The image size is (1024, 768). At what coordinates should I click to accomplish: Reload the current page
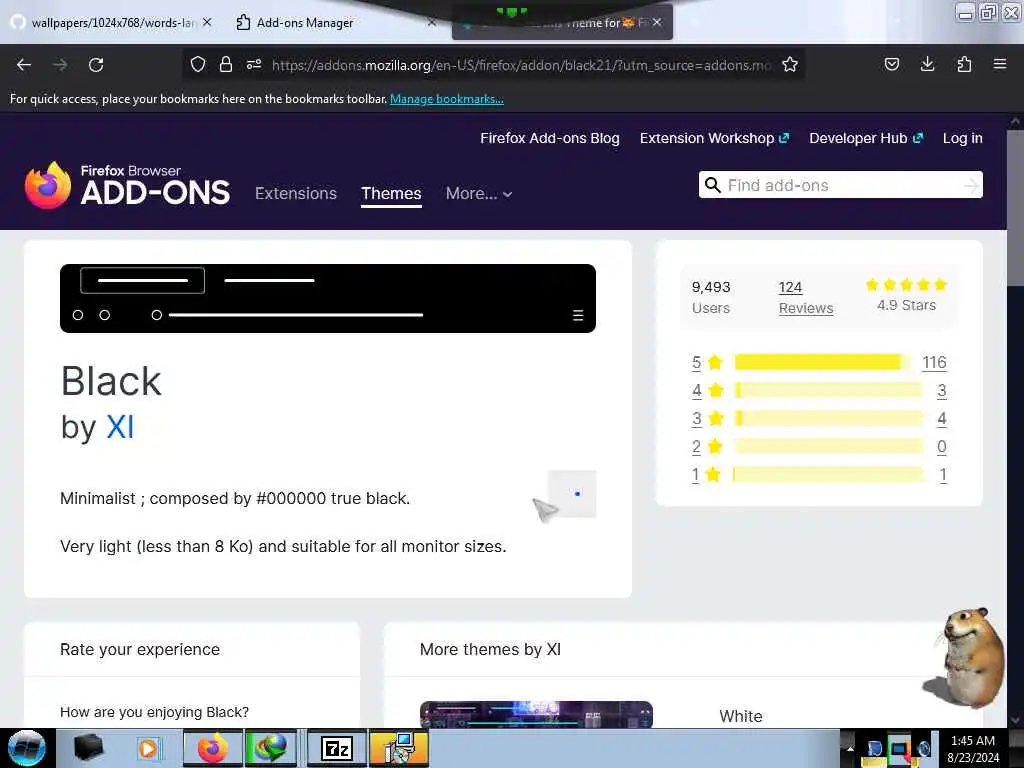(x=96, y=65)
